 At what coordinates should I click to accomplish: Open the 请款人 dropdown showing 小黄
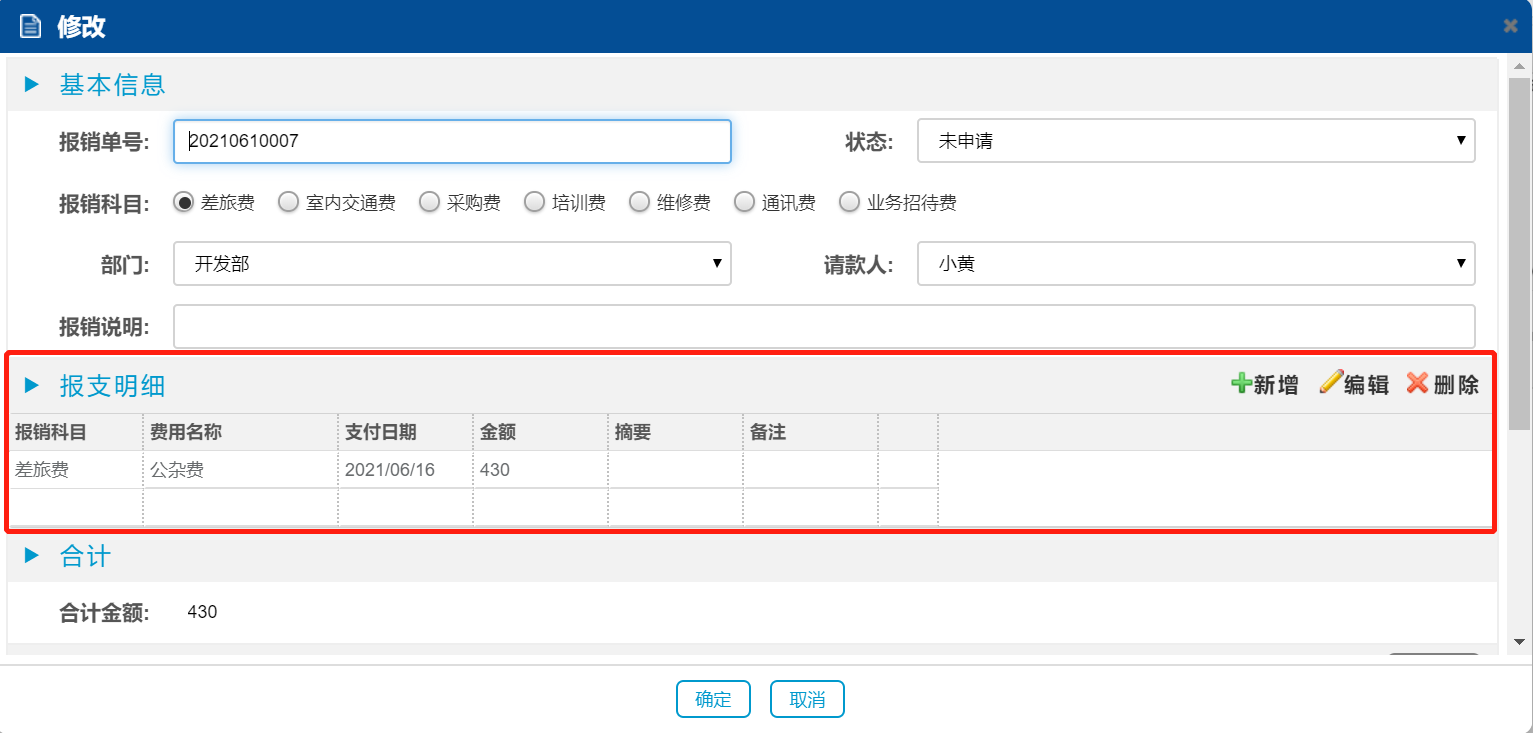(x=1195, y=264)
